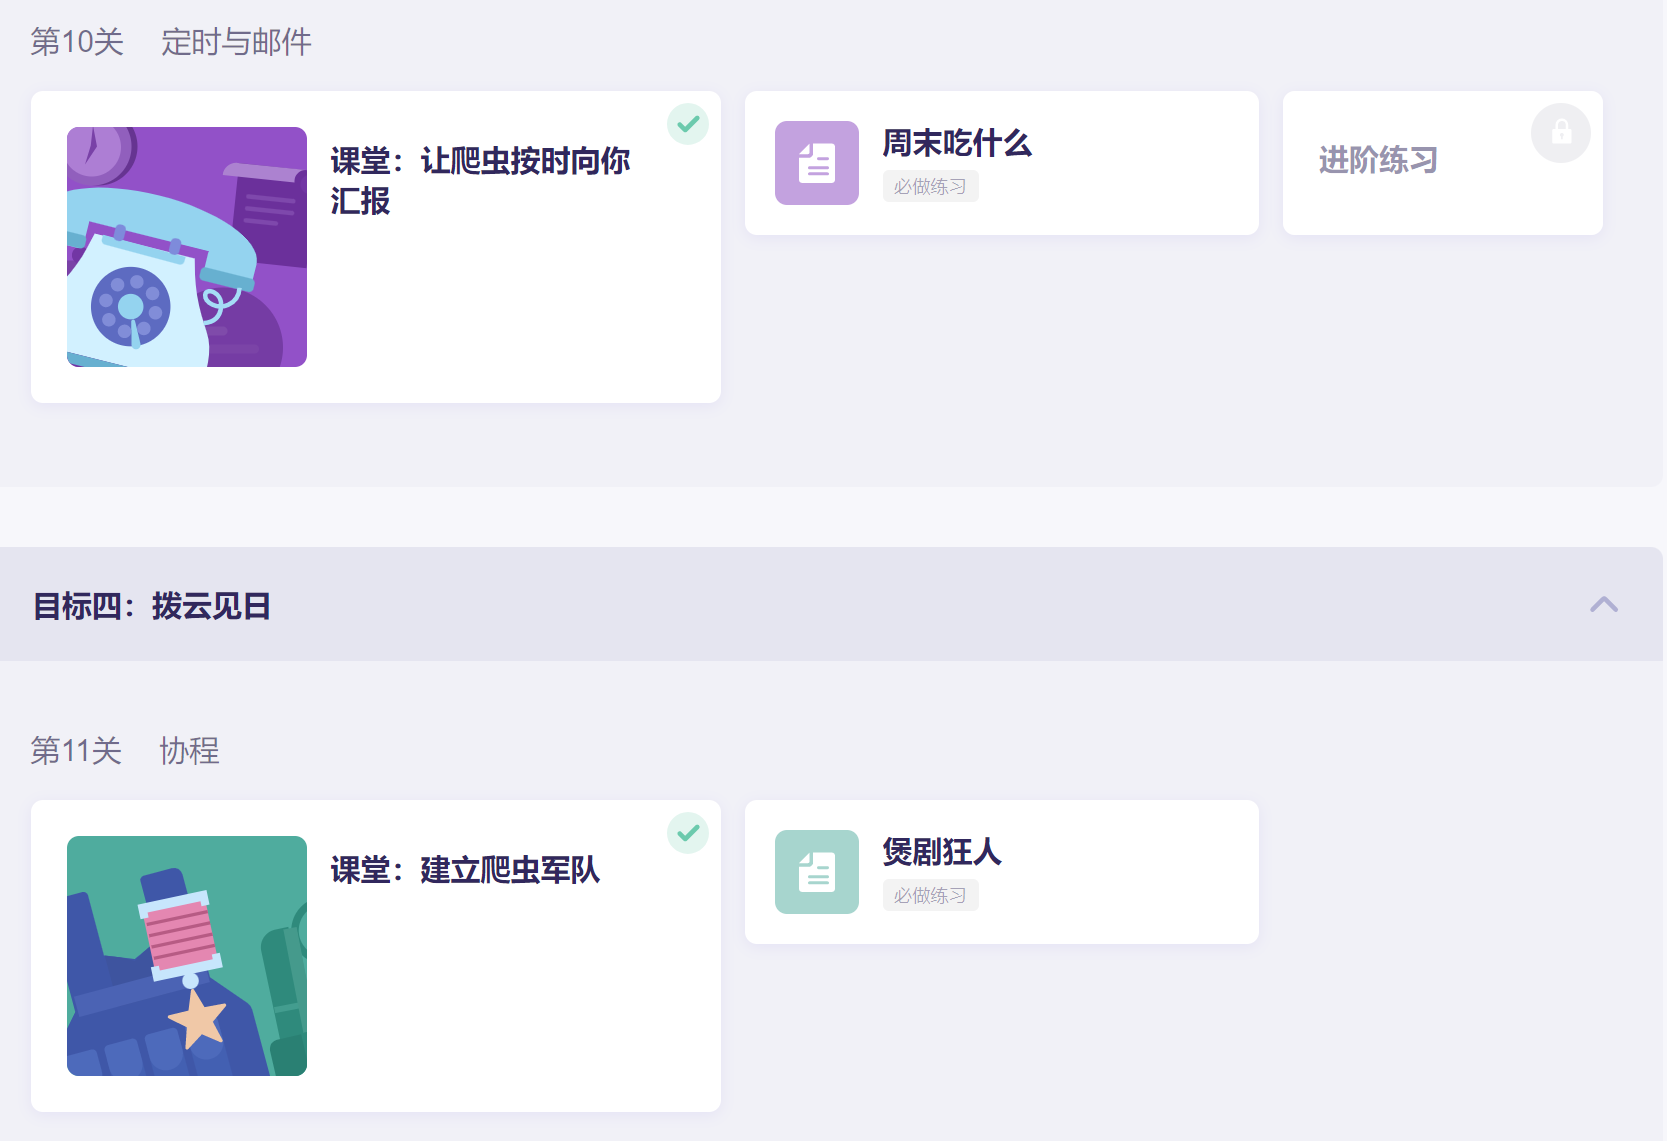Click the purple document icon for 周末吃什么

point(816,163)
